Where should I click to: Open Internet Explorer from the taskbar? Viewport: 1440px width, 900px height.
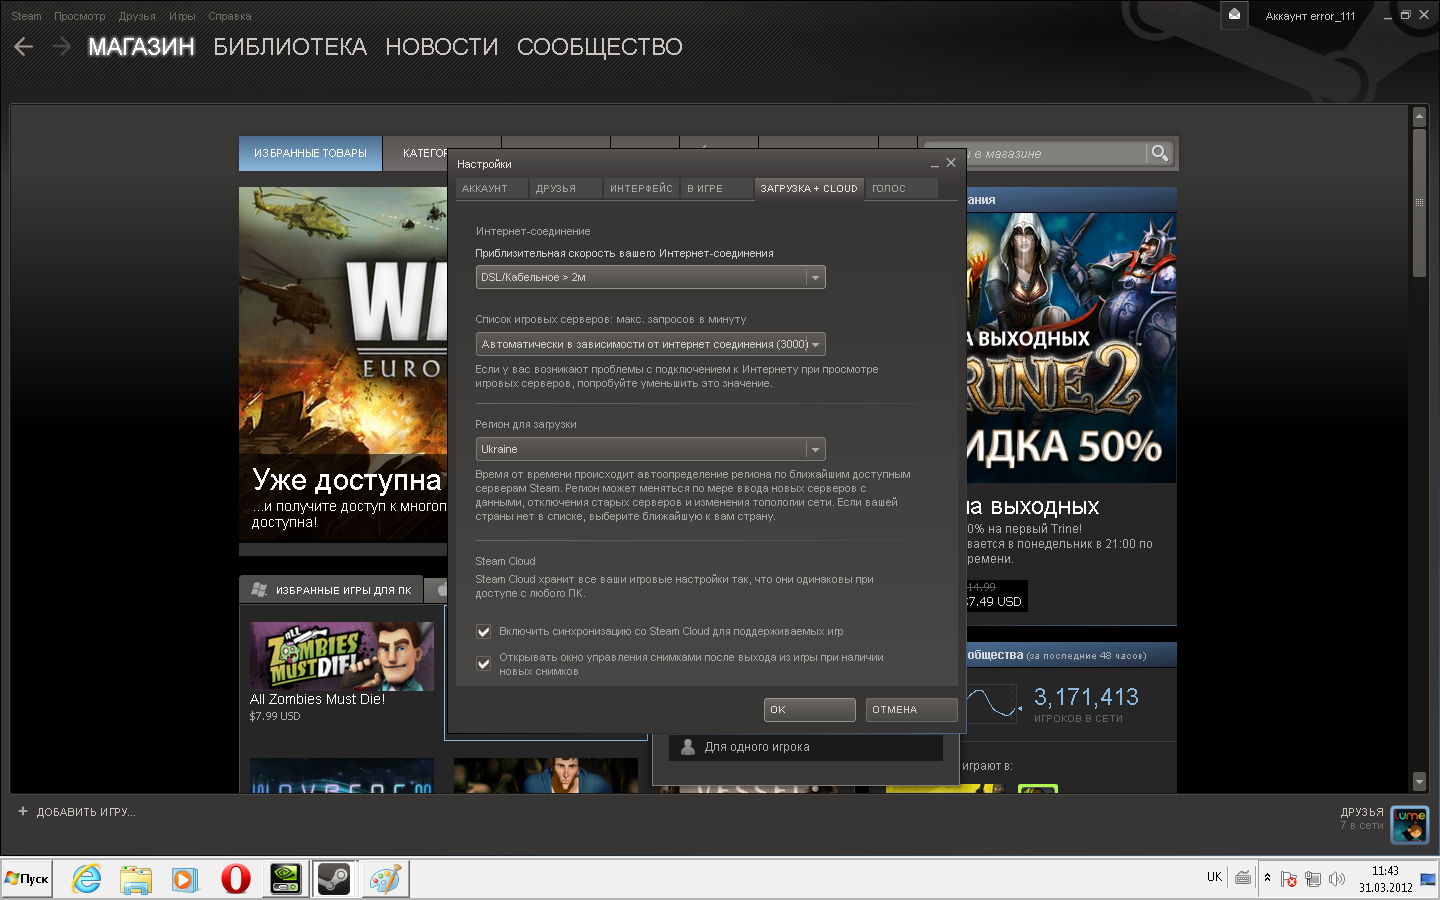coord(87,879)
